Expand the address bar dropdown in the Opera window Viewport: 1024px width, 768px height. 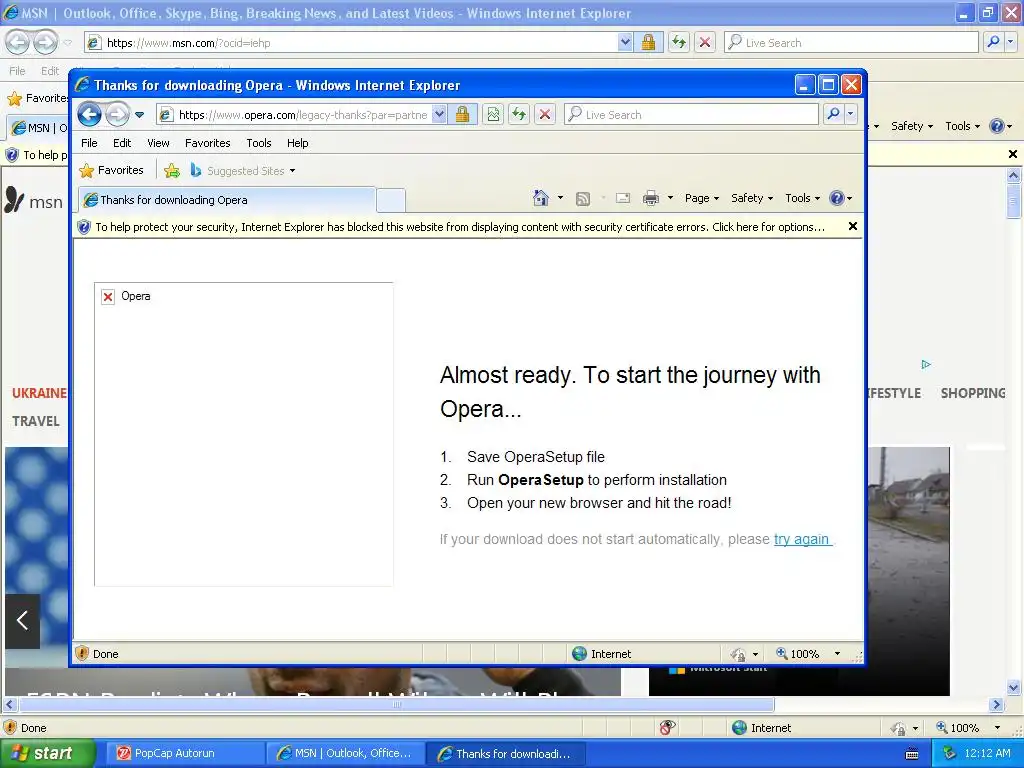(x=440, y=115)
